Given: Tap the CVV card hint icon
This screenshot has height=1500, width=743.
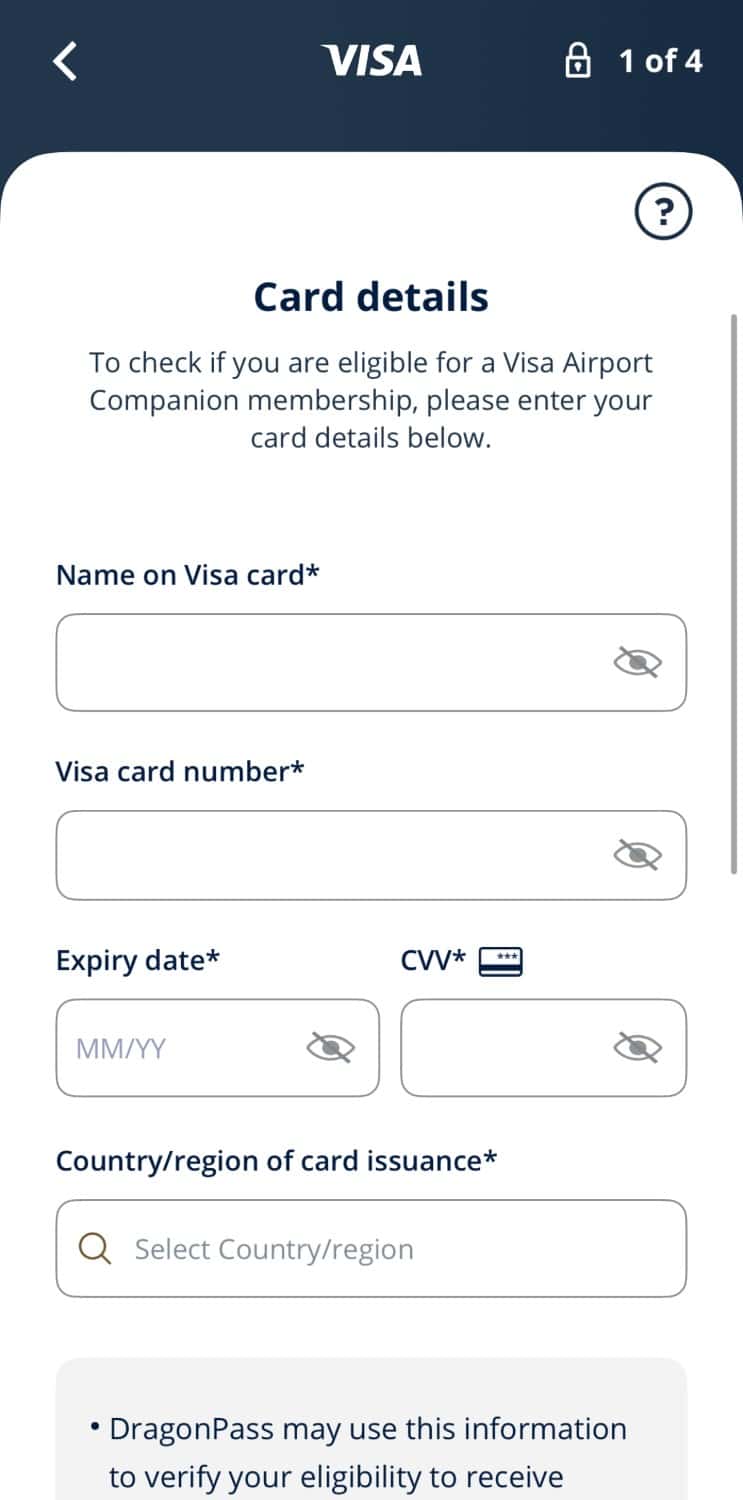Looking at the screenshot, I should 501,962.
